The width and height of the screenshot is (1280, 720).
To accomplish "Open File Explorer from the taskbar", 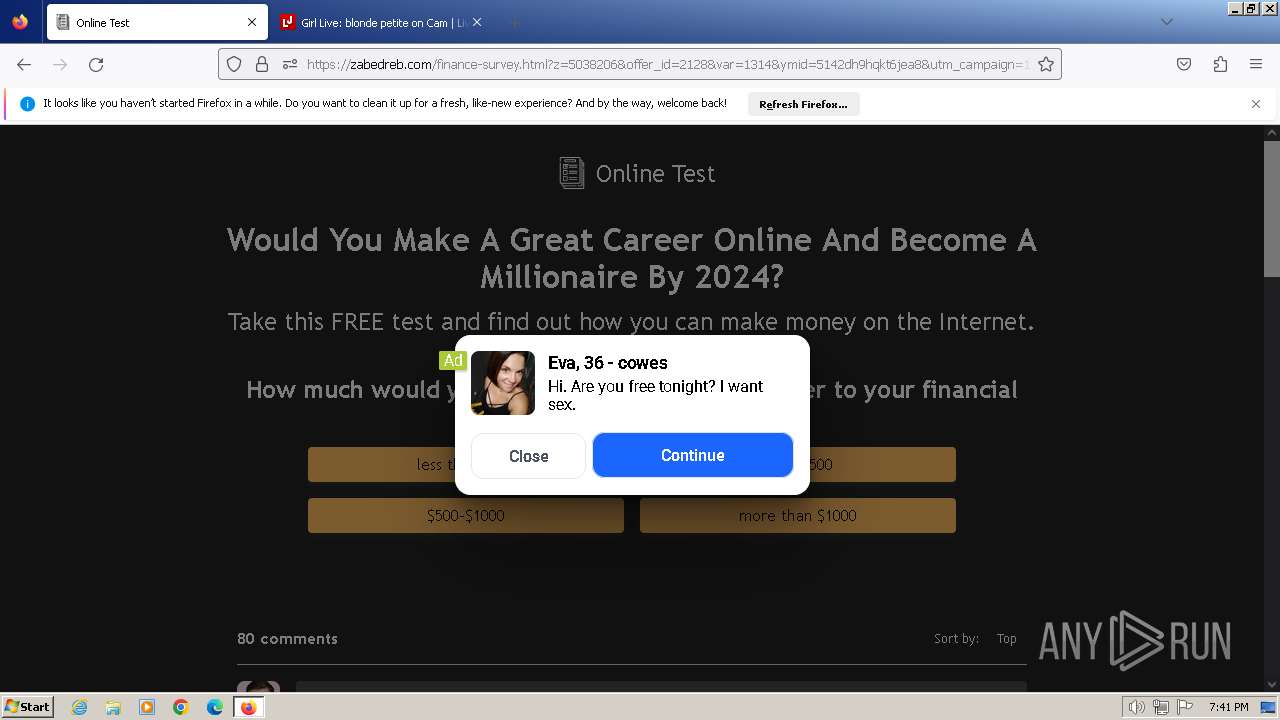I will [113, 707].
